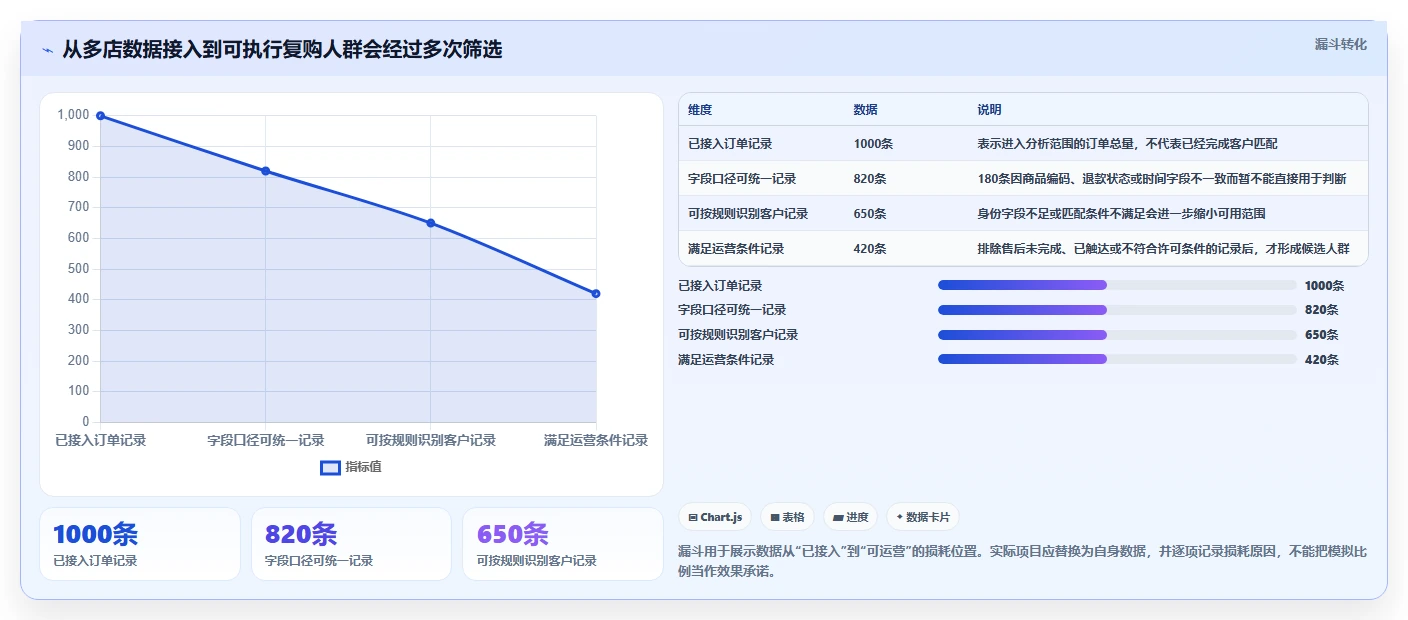The height and width of the screenshot is (620, 1408).
Task: Click the 820条 value in the table
Action: (x=870, y=179)
